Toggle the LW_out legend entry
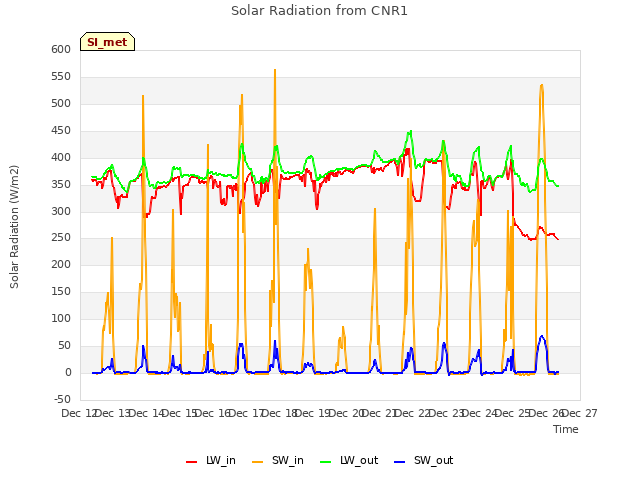 [349, 460]
